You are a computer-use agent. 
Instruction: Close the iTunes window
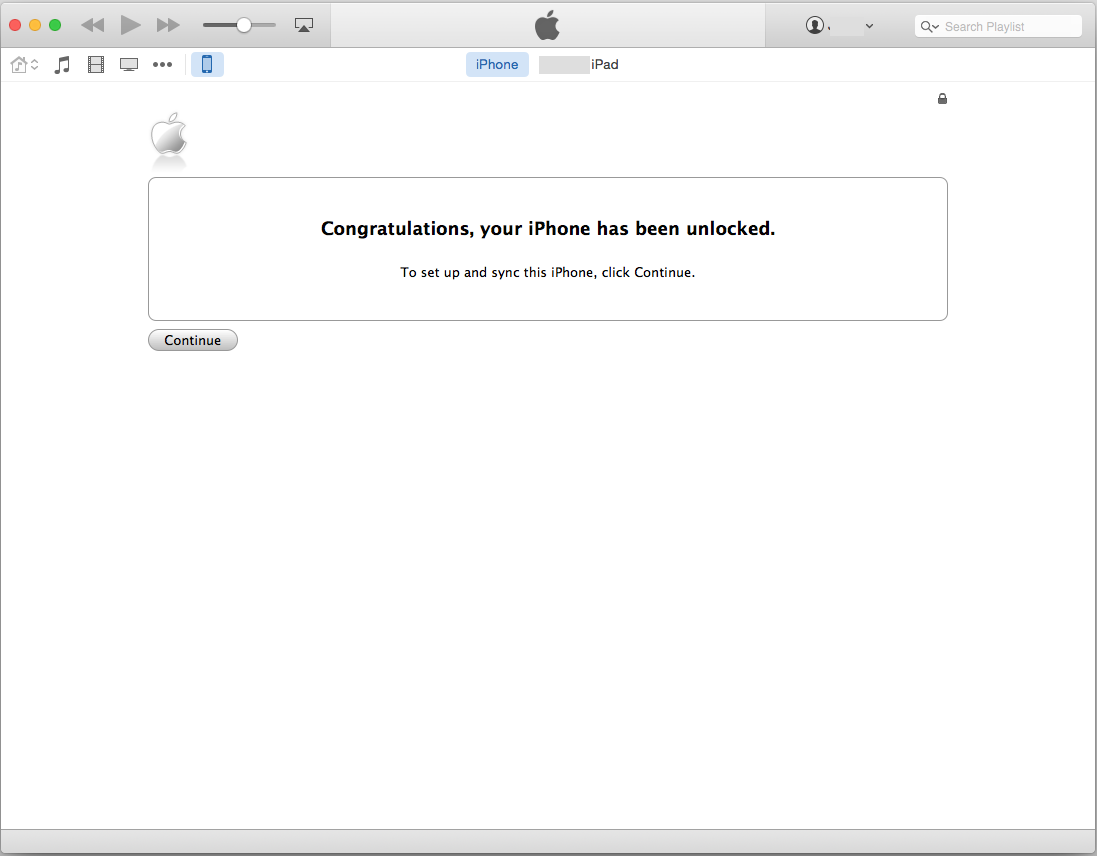click(x=15, y=25)
